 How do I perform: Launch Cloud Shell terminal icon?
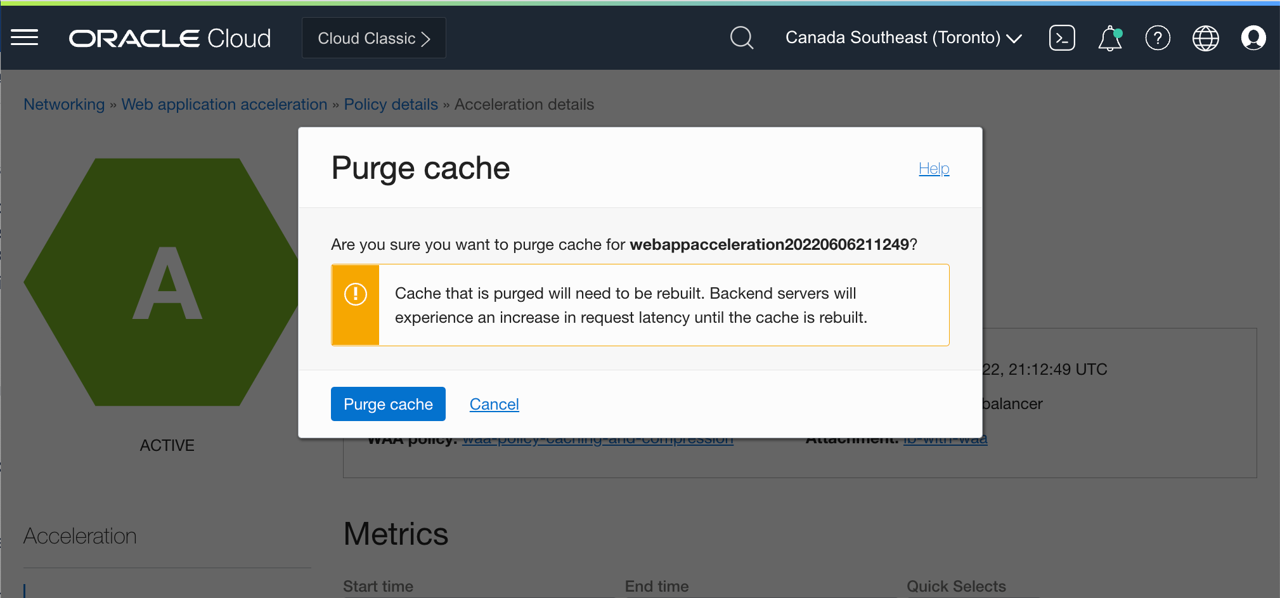(x=1062, y=37)
